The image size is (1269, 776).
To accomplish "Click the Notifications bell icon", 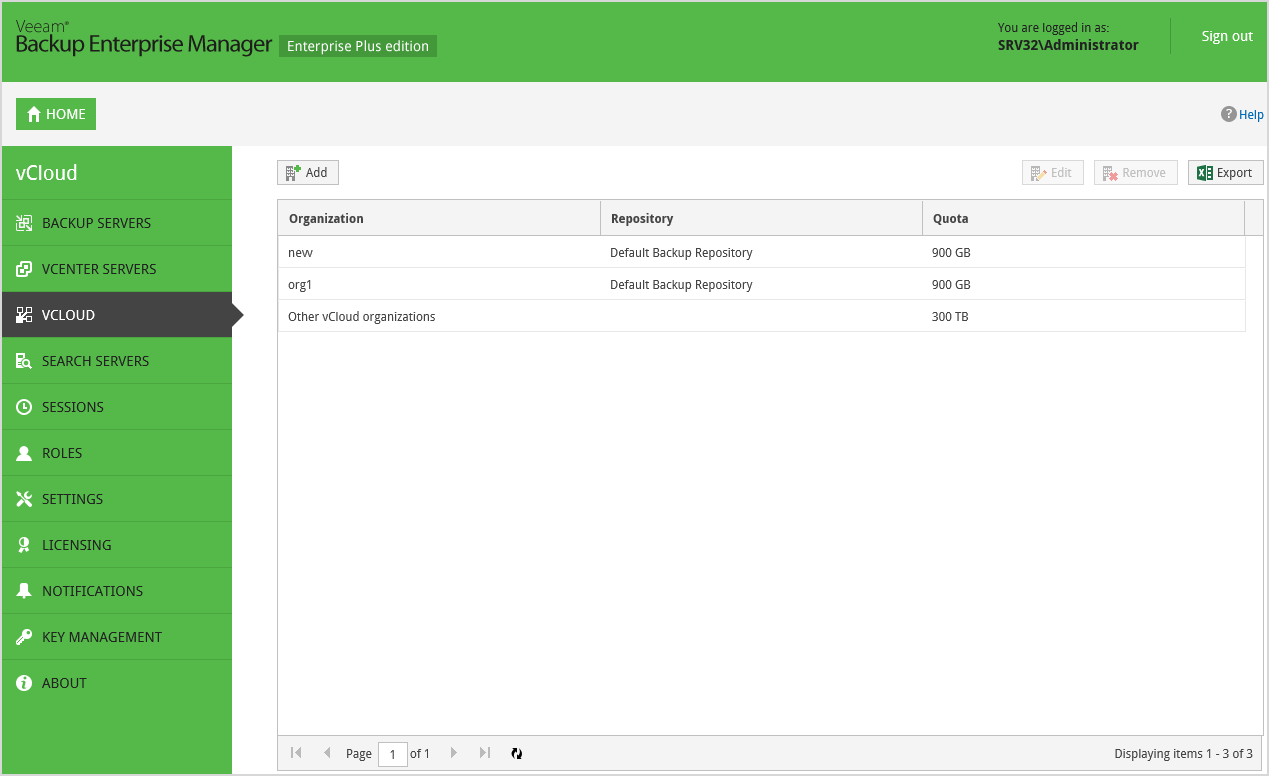I will [24, 591].
